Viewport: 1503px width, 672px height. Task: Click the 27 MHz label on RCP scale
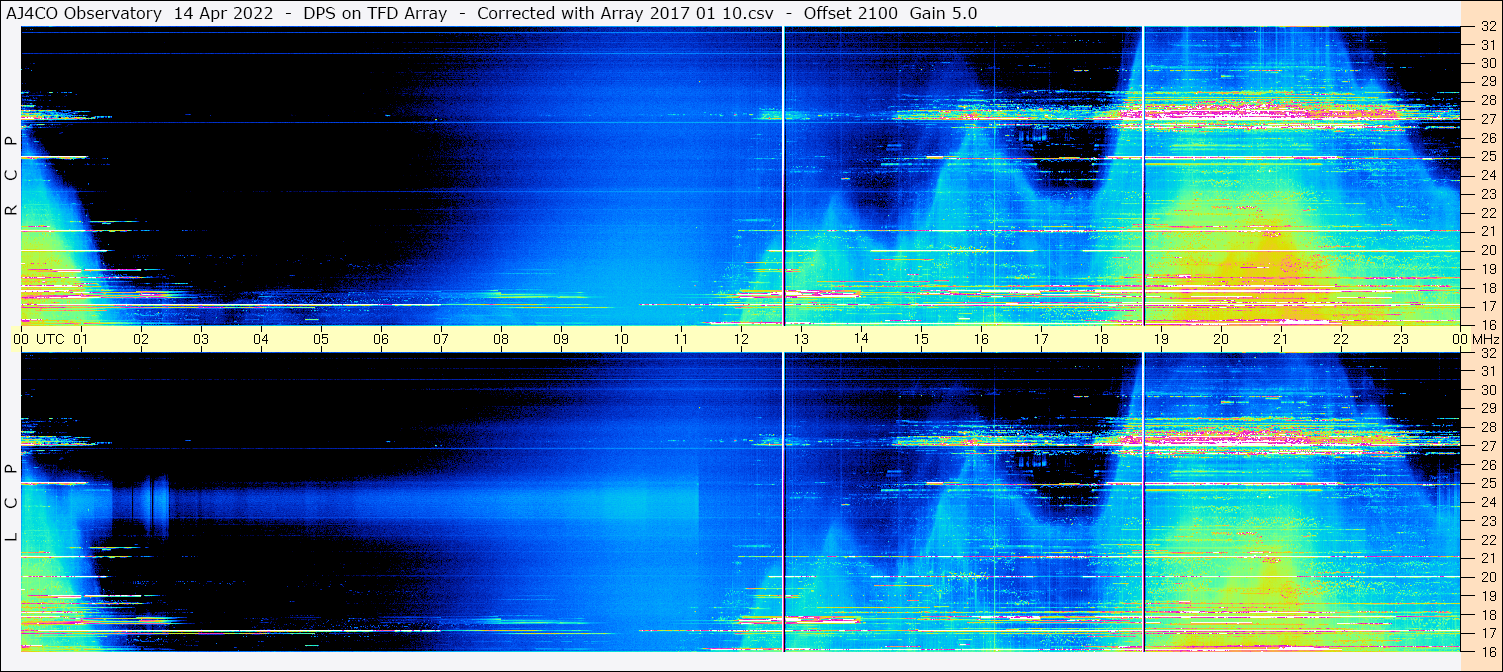click(1487, 119)
